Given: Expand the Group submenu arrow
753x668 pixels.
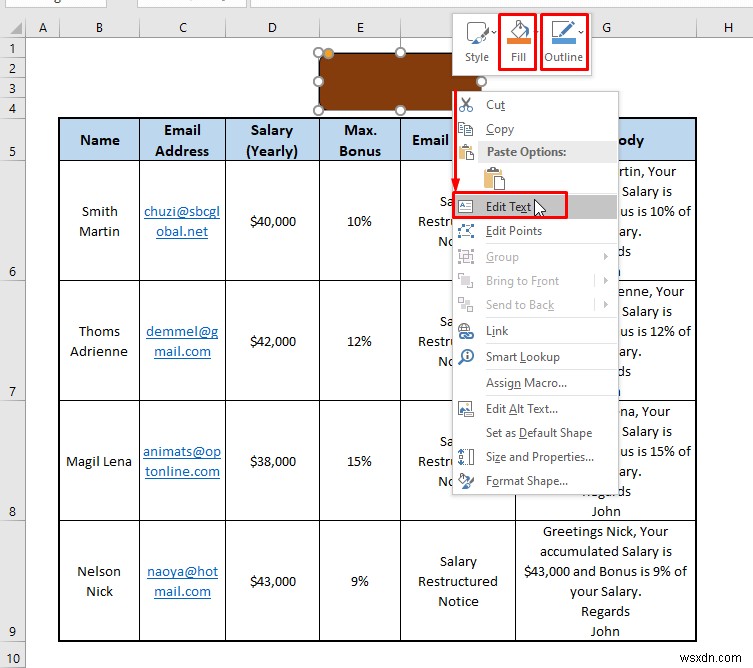Looking at the screenshot, I should click(606, 257).
